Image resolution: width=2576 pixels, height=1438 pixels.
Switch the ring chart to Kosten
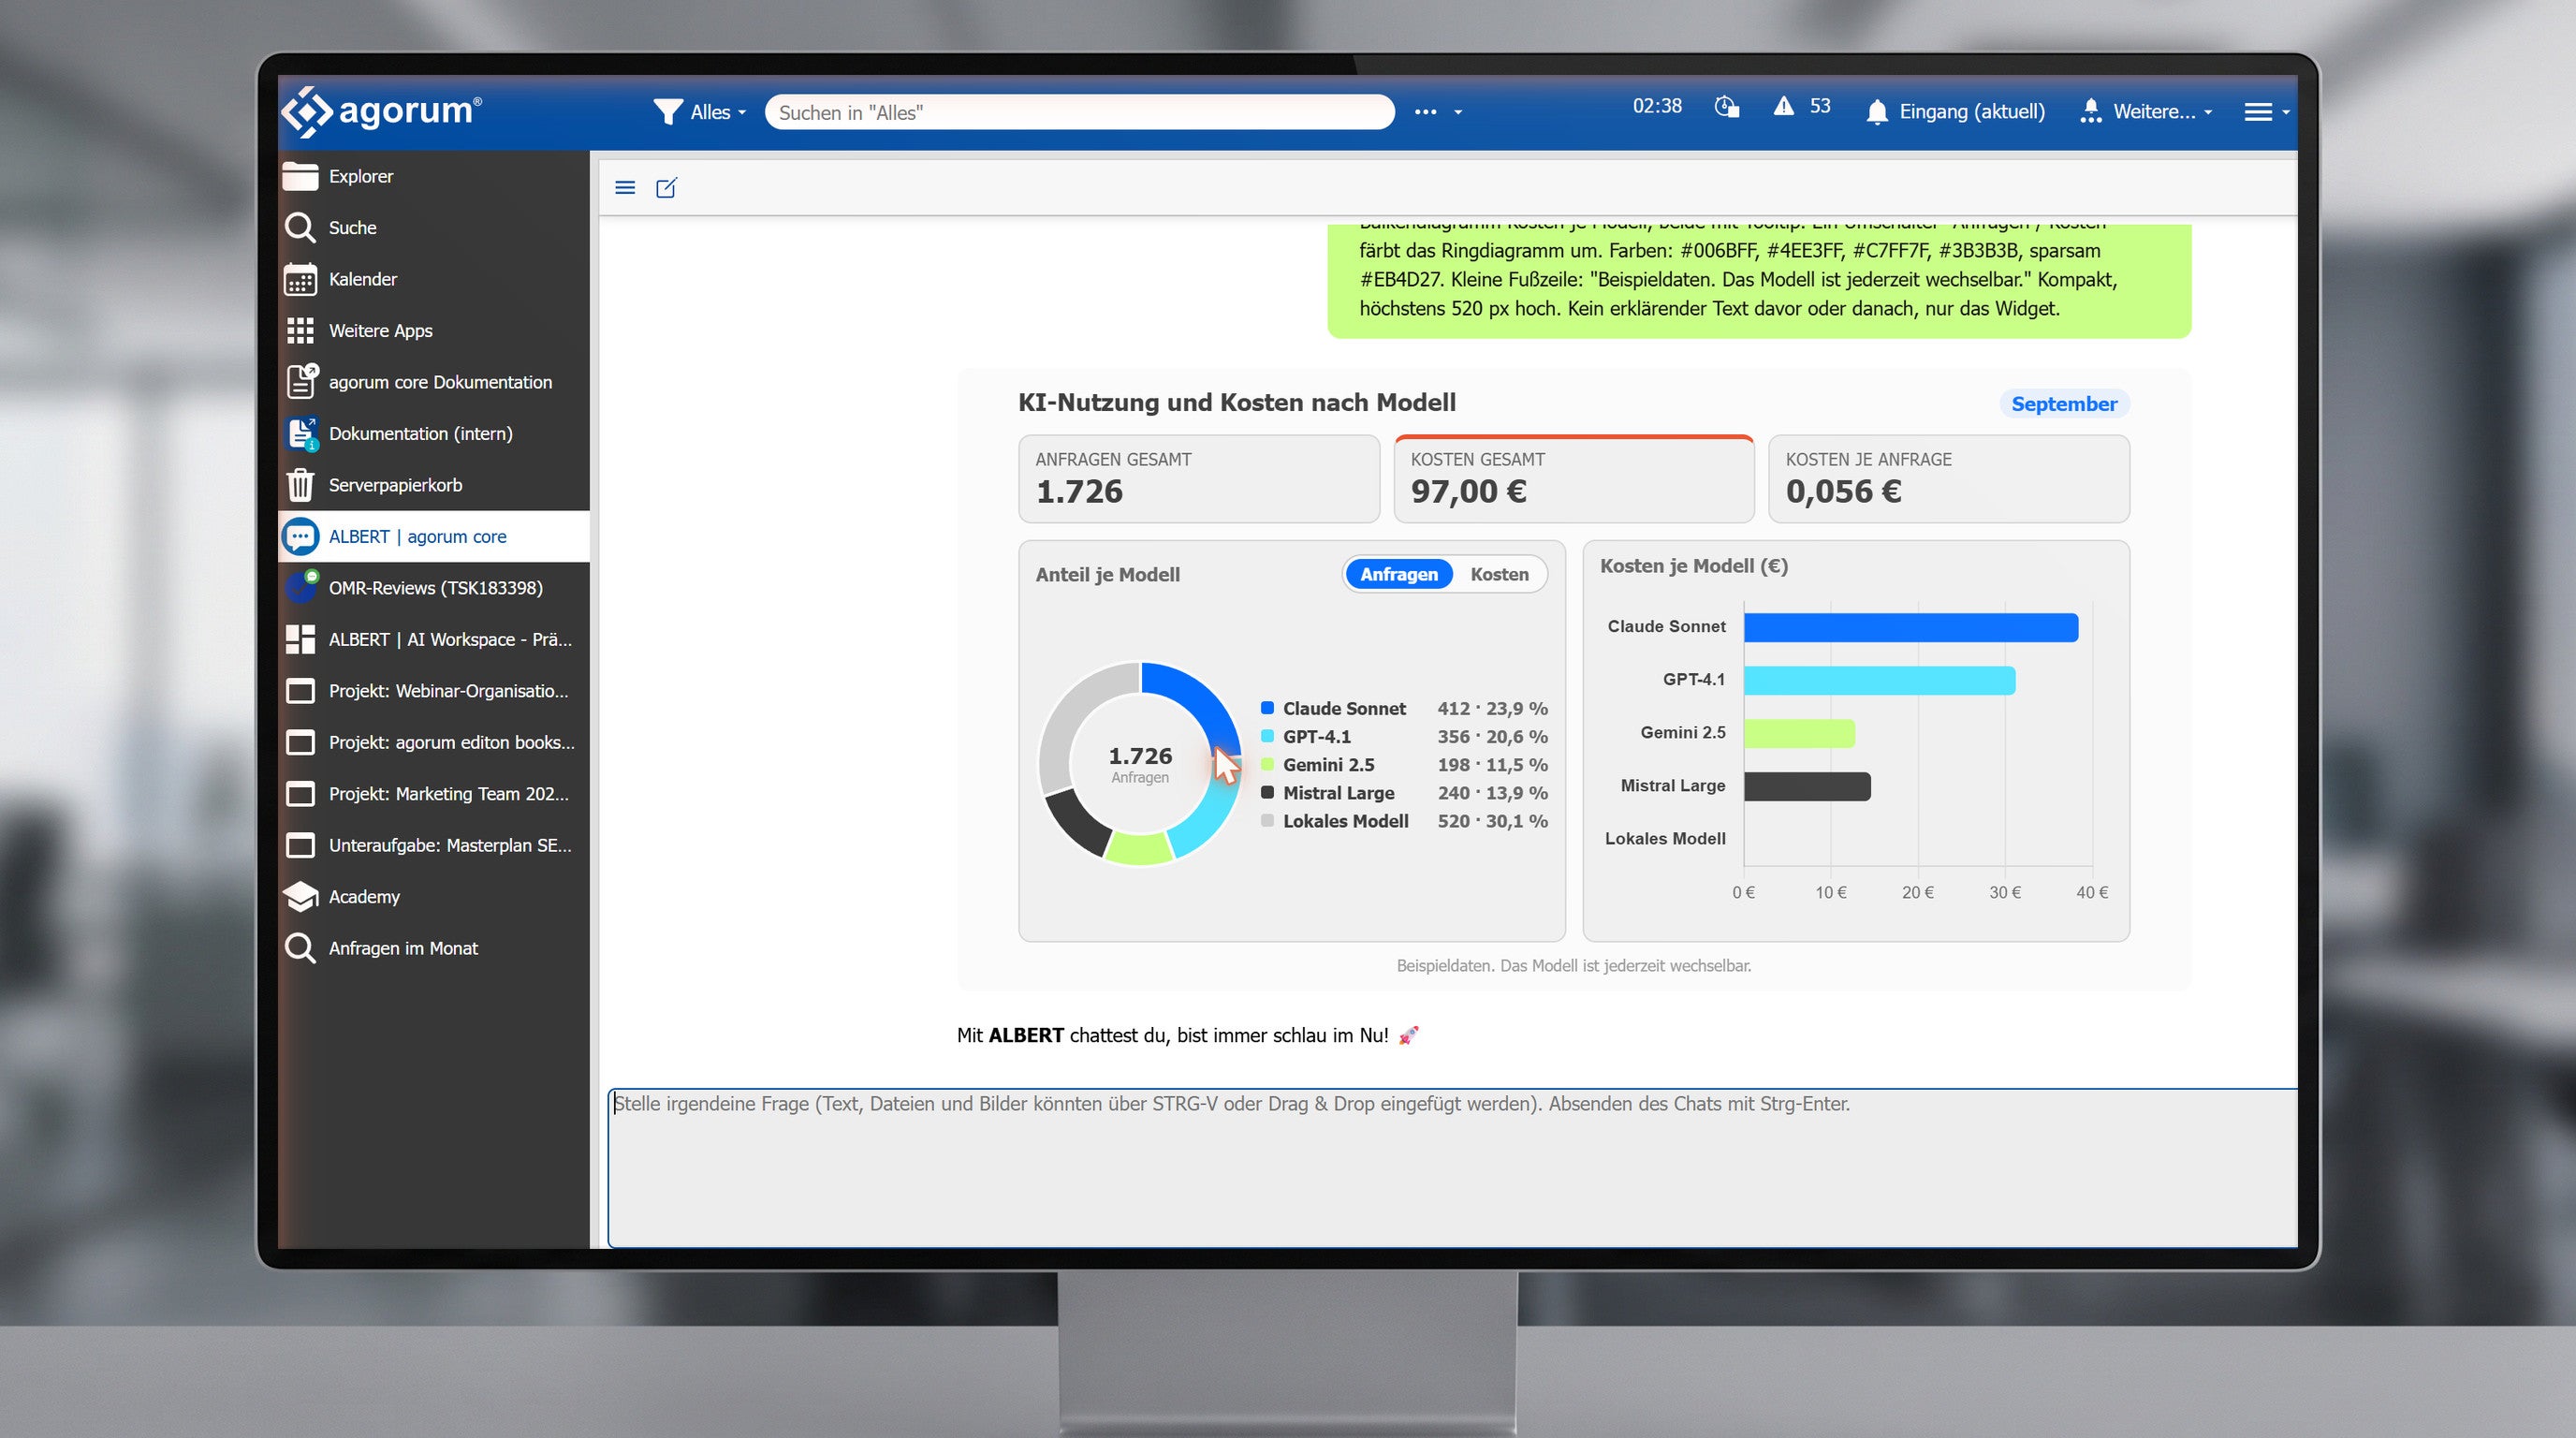pyautogui.click(x=1499, y=574)
